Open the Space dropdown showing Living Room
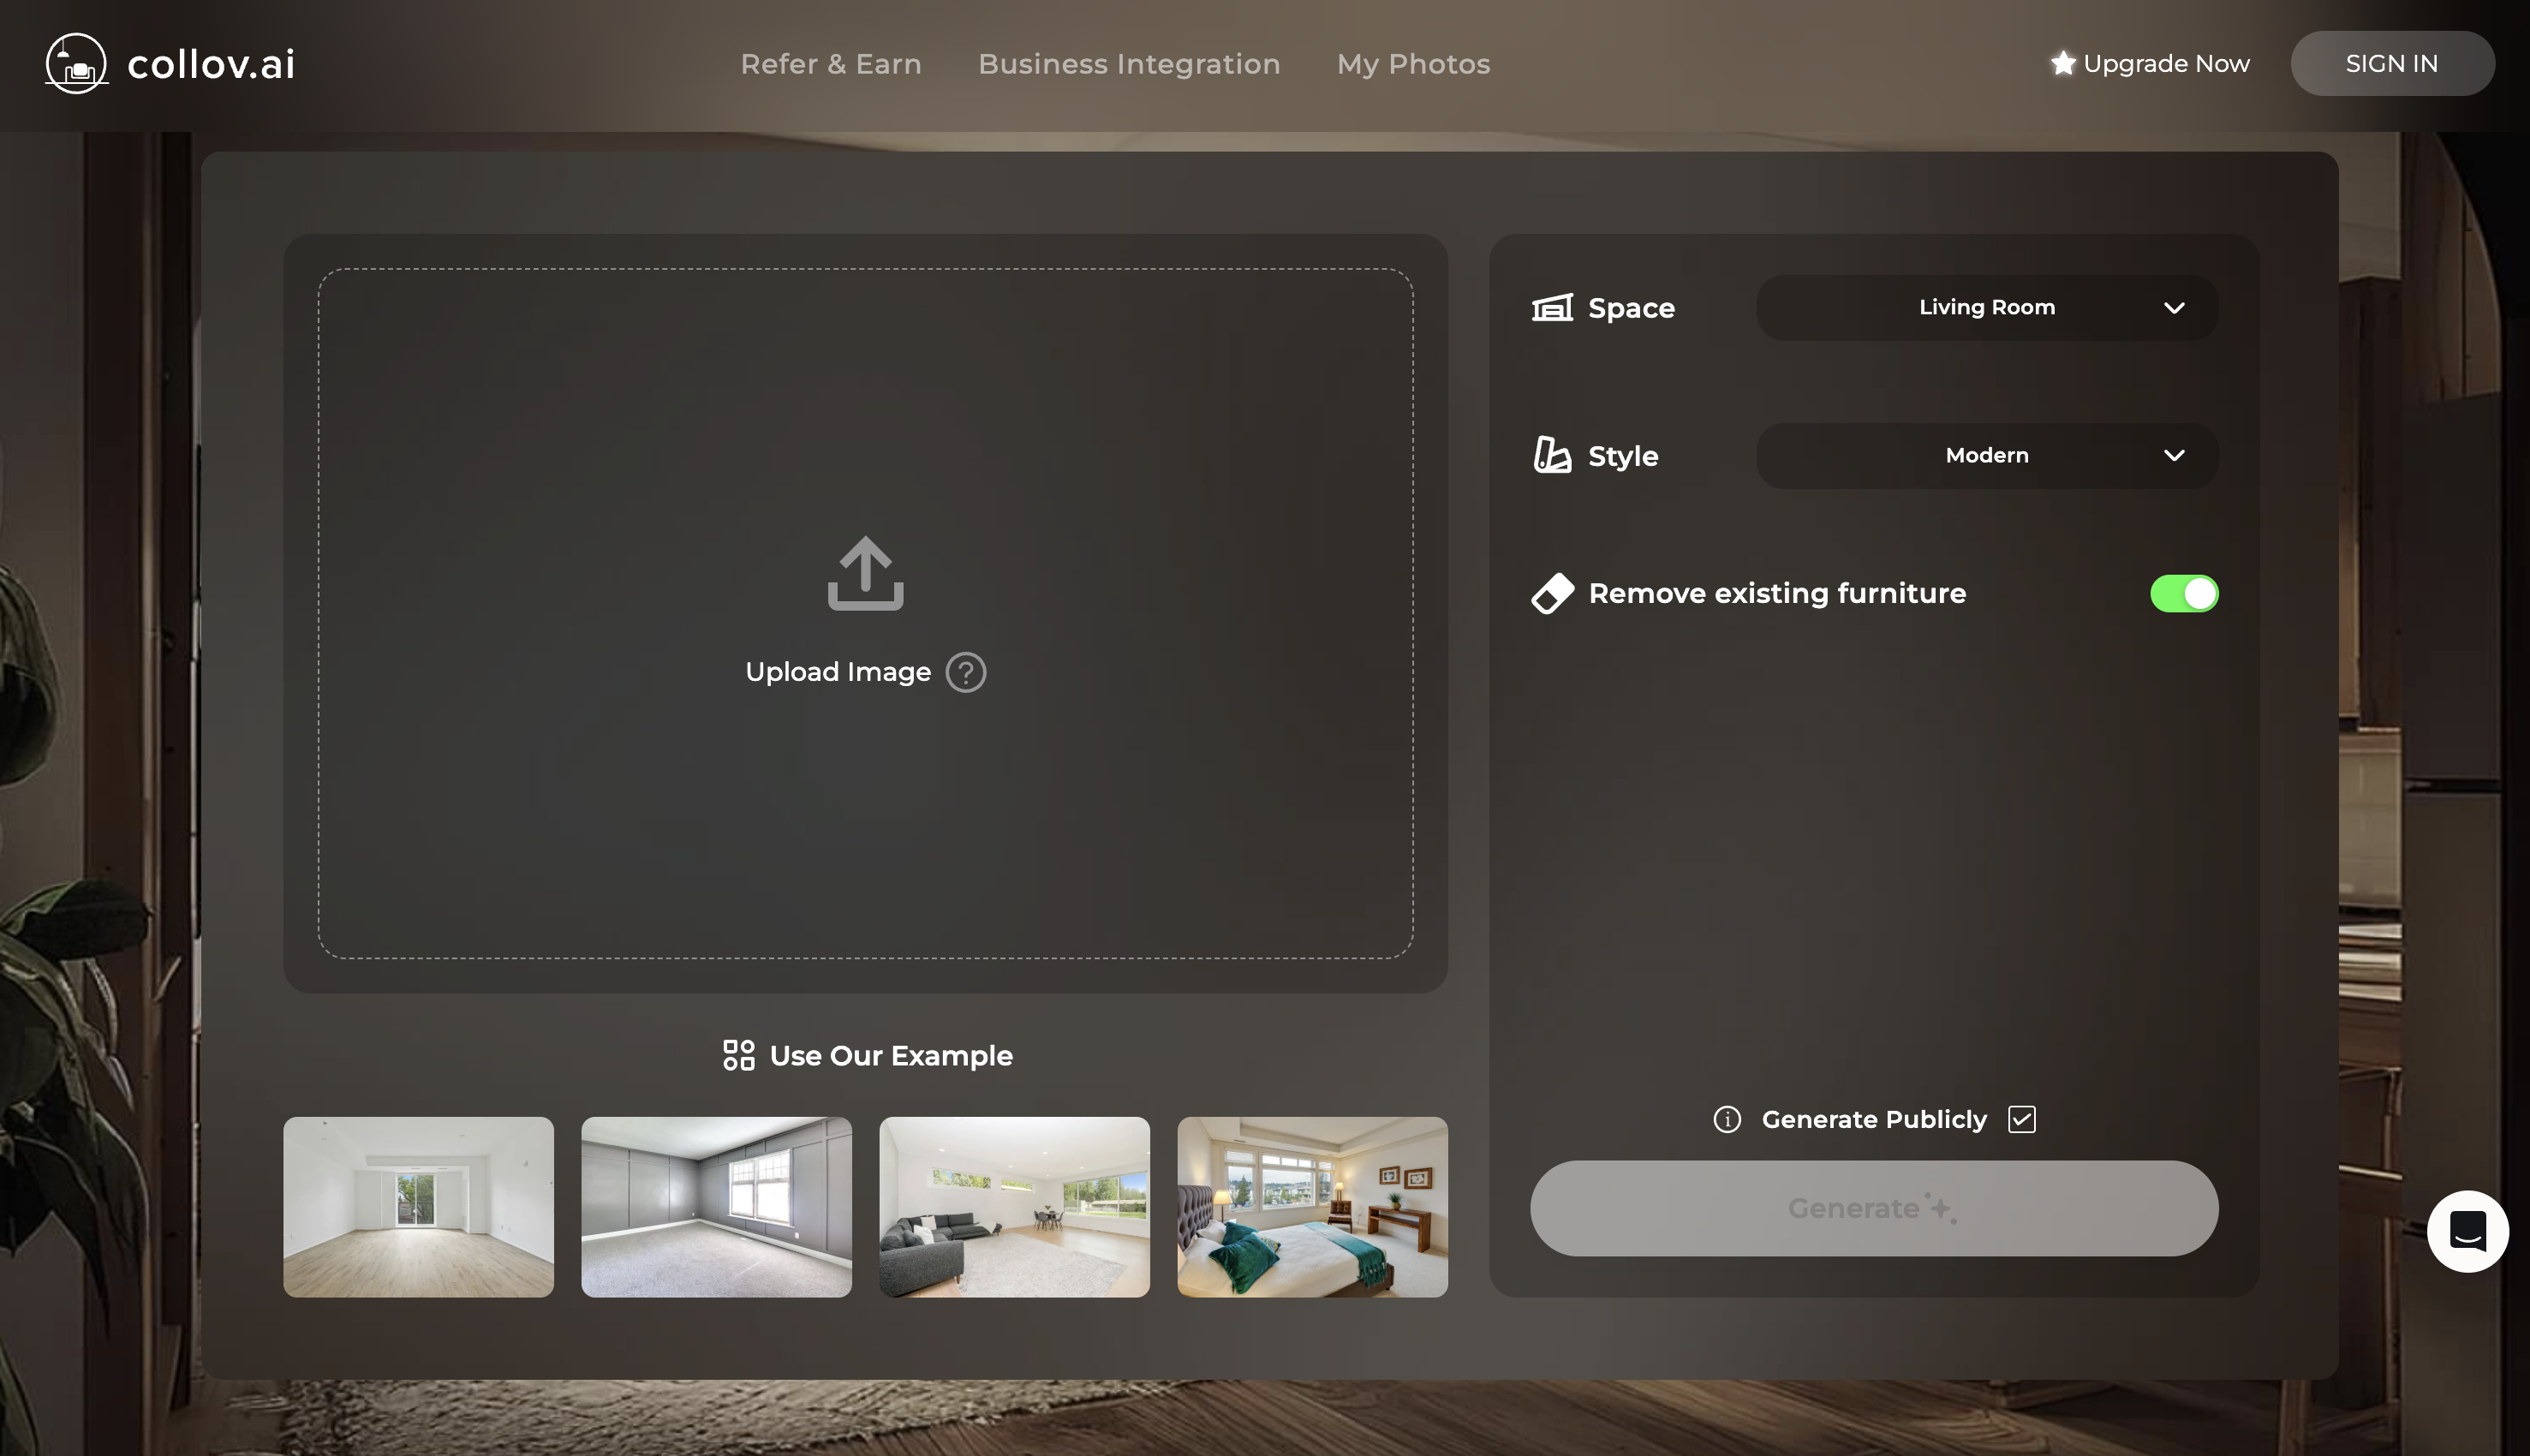This screenshot has width=2530, height=1456. click(1986, 307)
